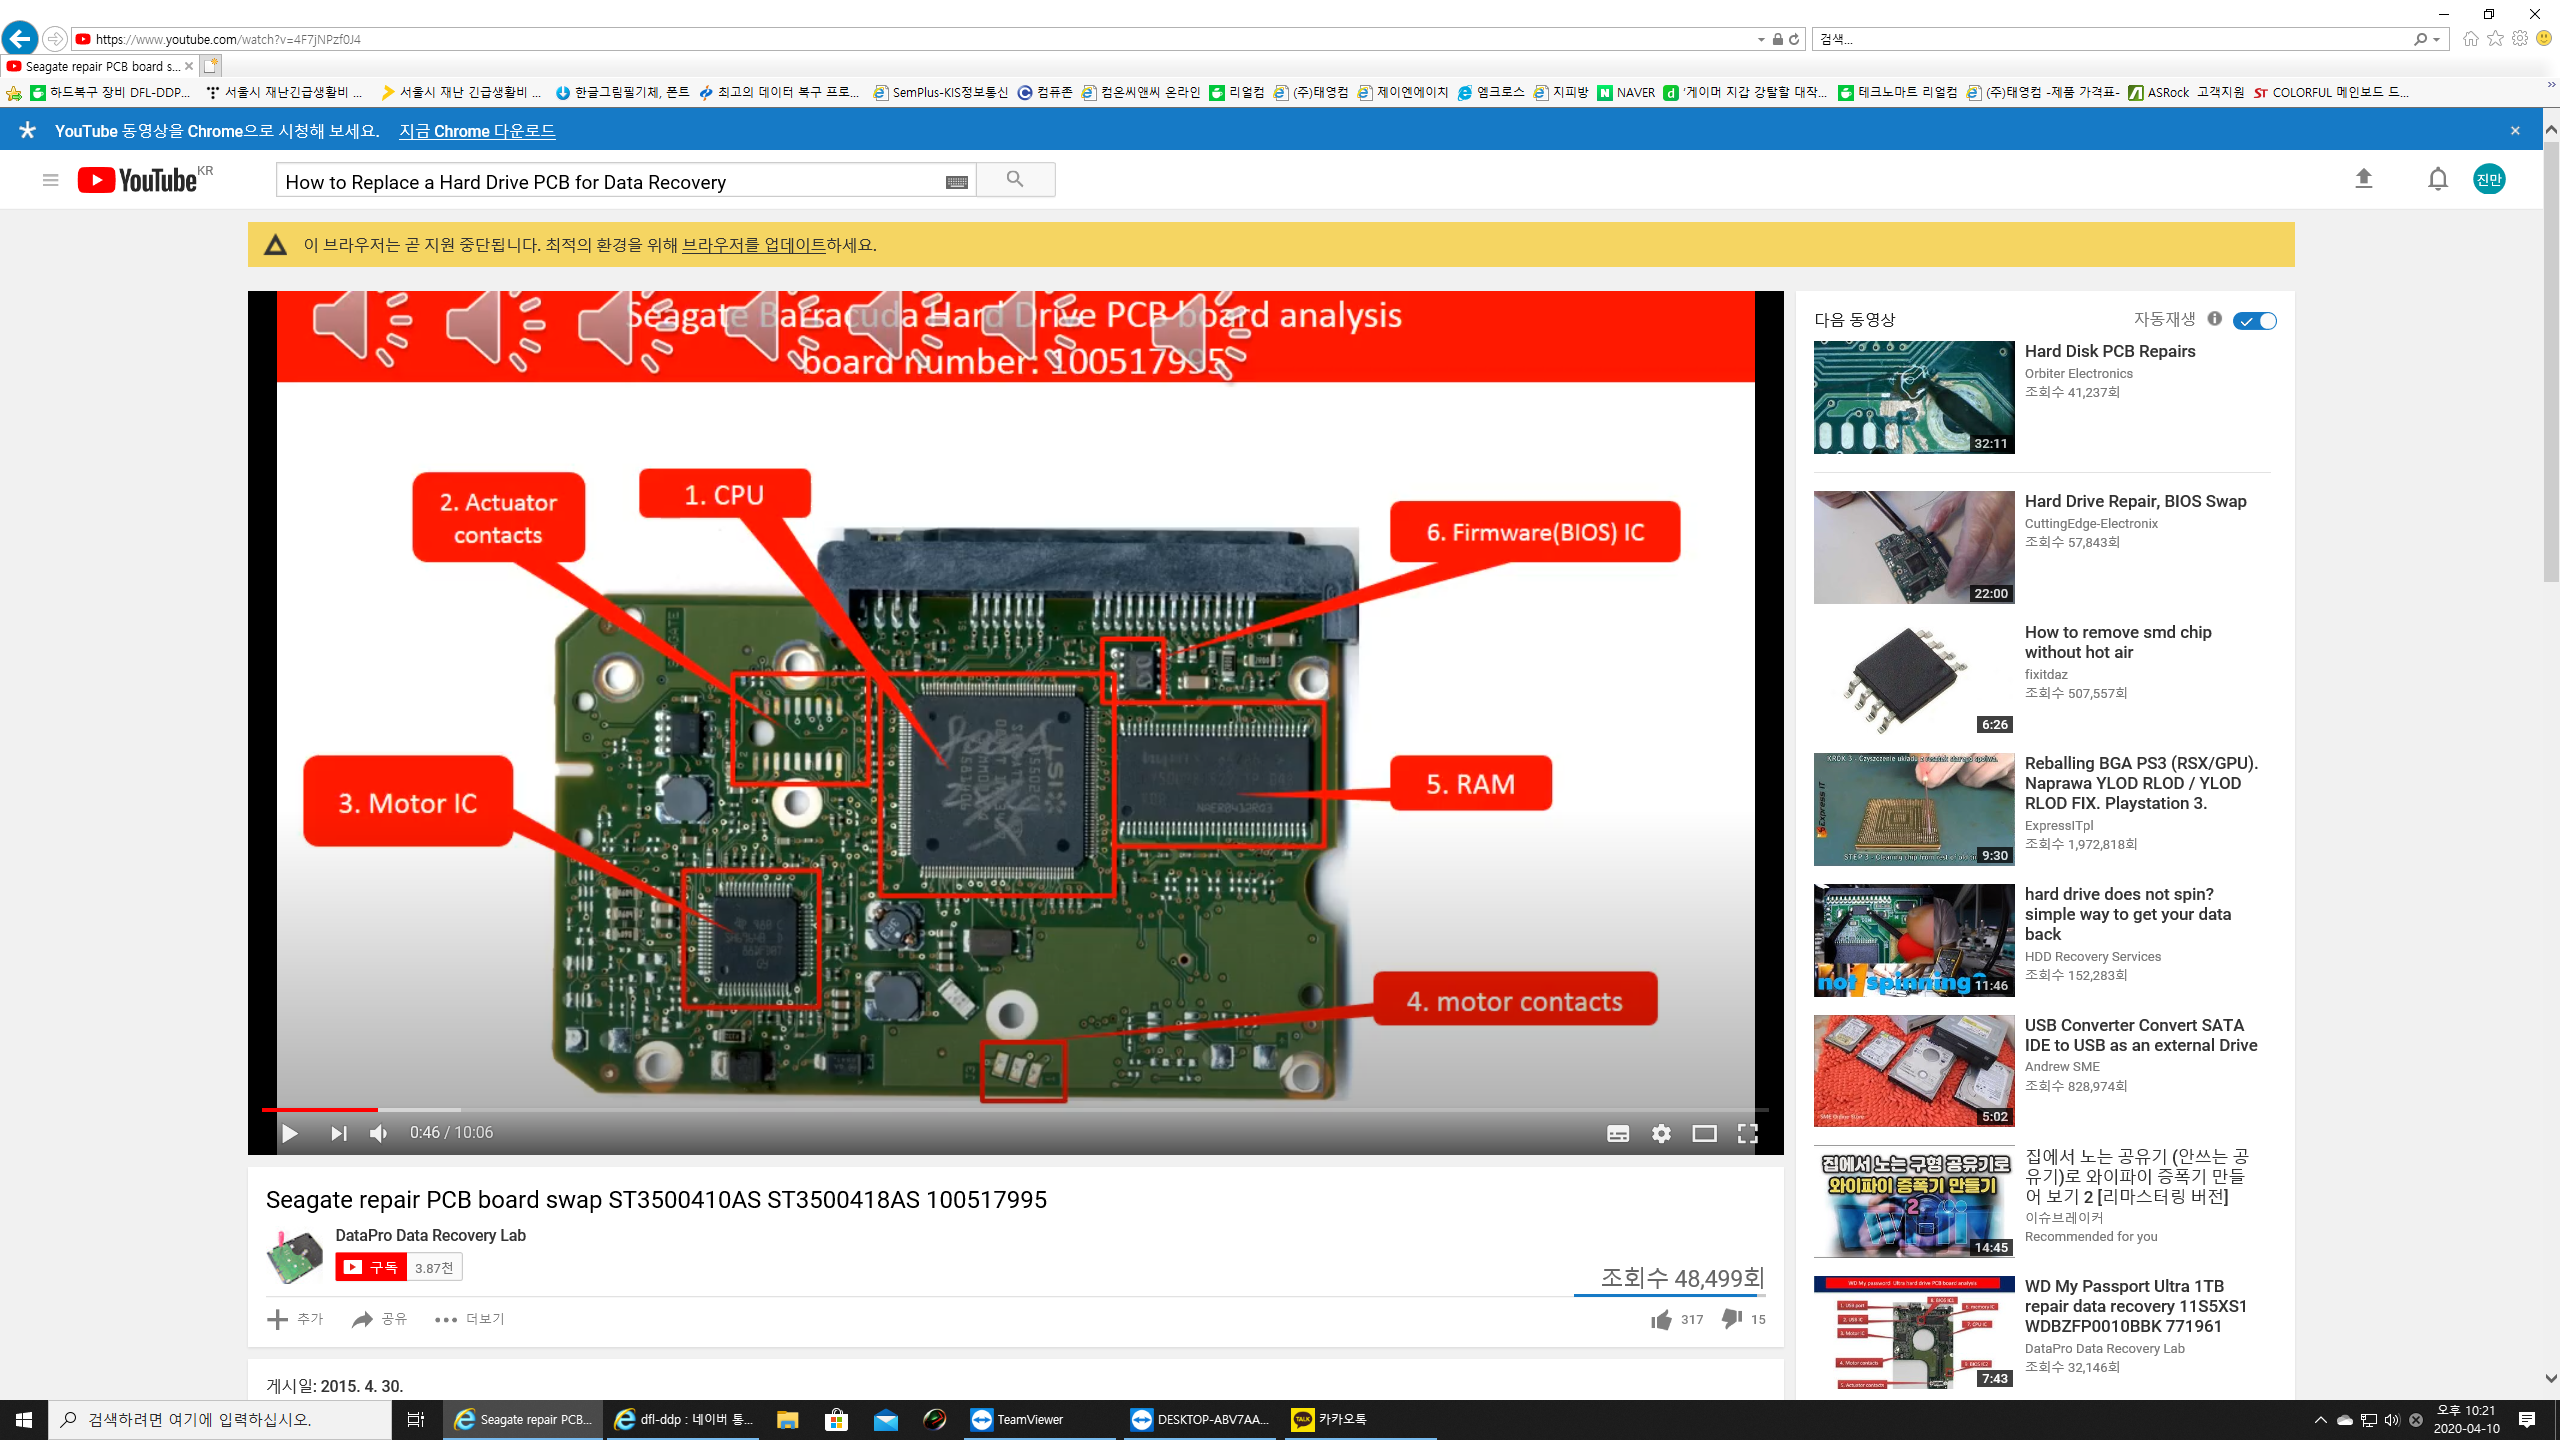Open IE home icon

pos(2471,38)
